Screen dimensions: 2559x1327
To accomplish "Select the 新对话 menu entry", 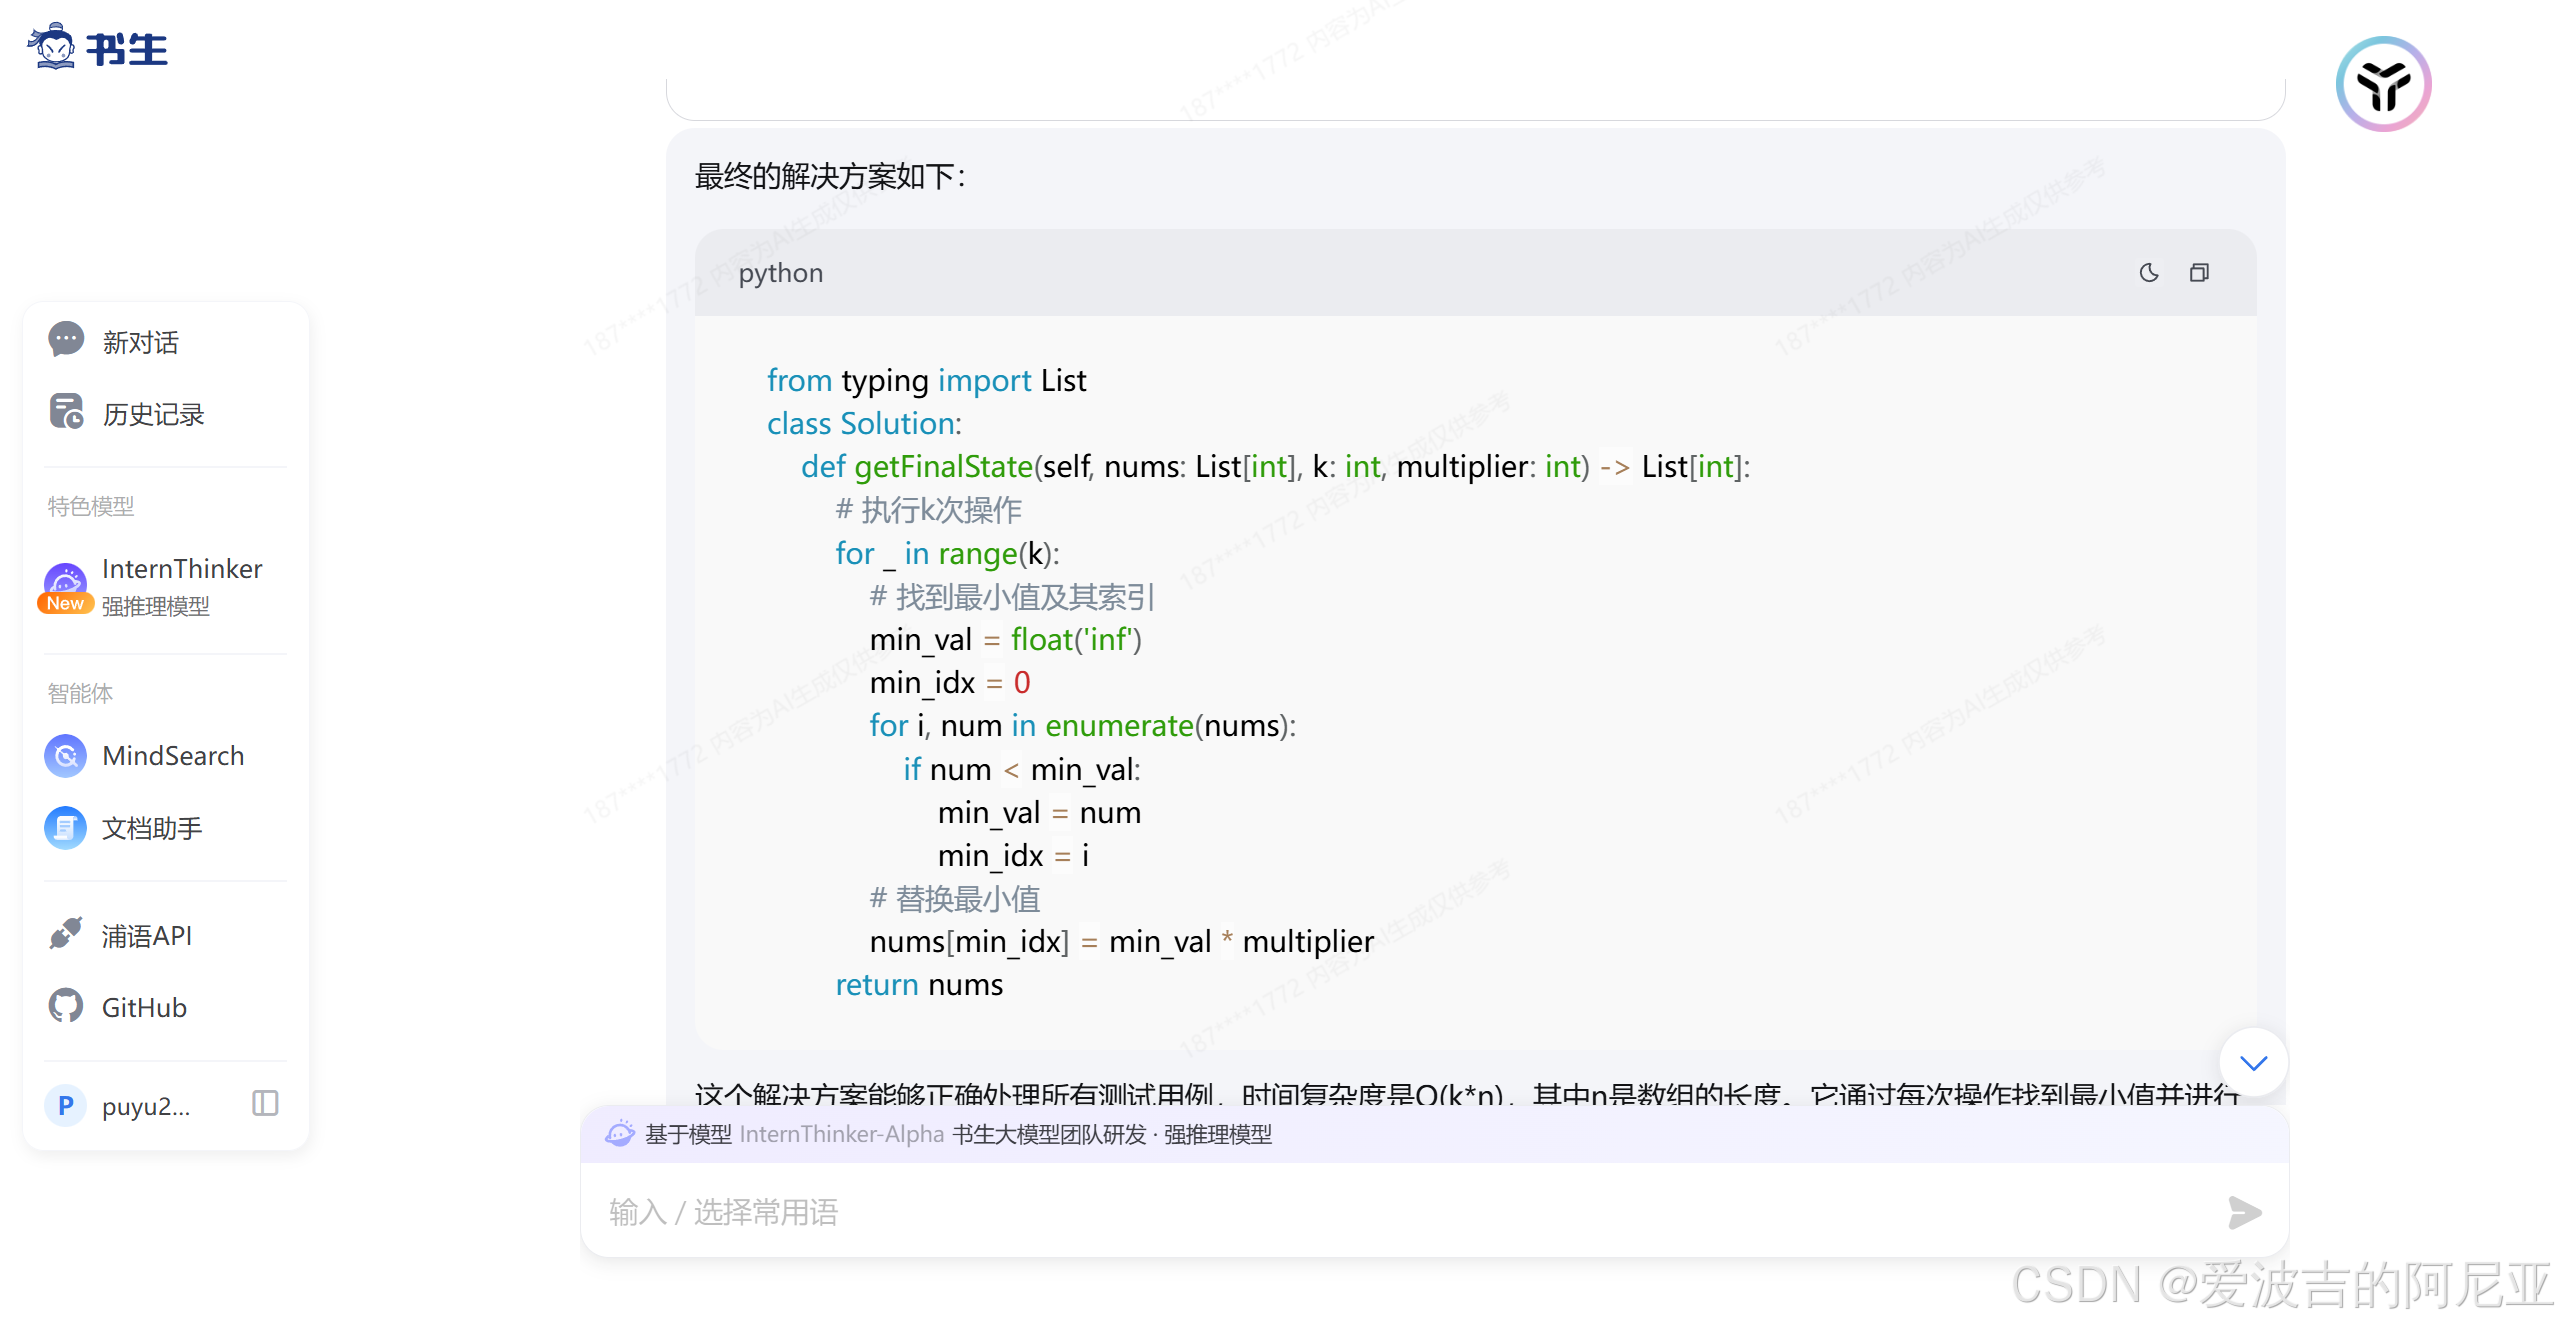I will pyautogui.click(x=140, y=343).
